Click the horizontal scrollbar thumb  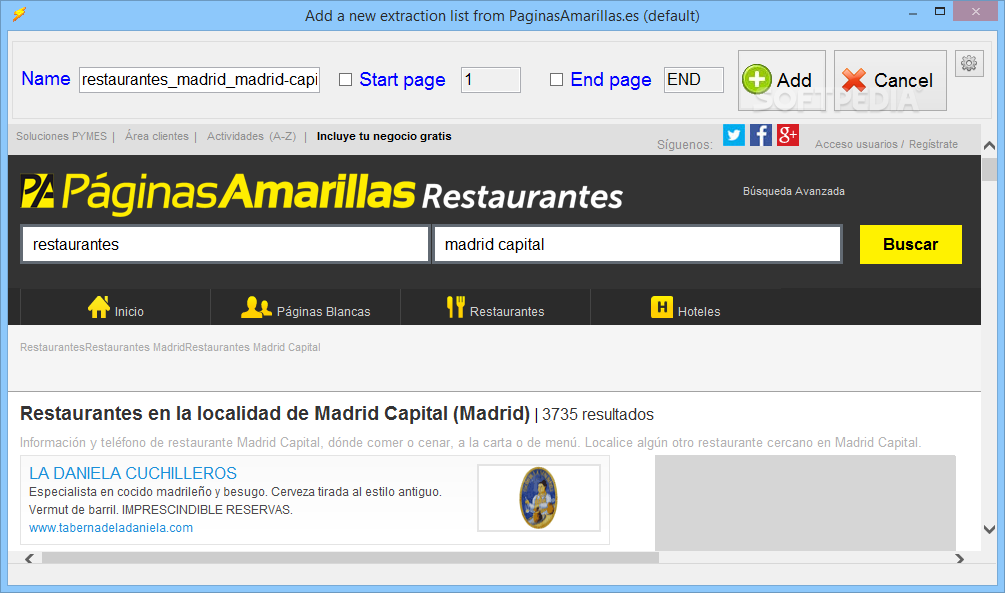[351, 558]
